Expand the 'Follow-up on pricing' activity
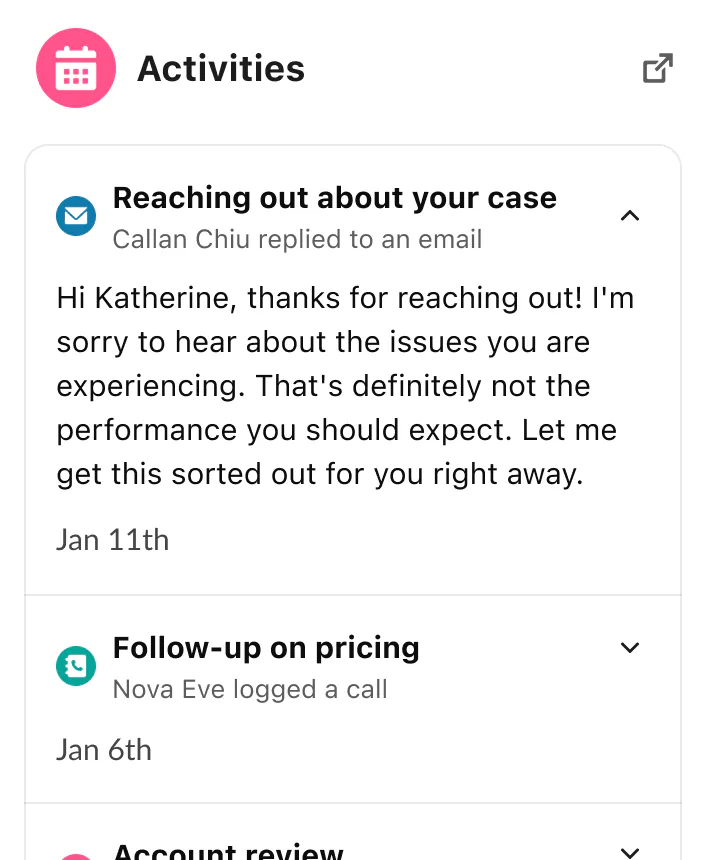Screen dimensions: 706x860 tap(630, 648)
